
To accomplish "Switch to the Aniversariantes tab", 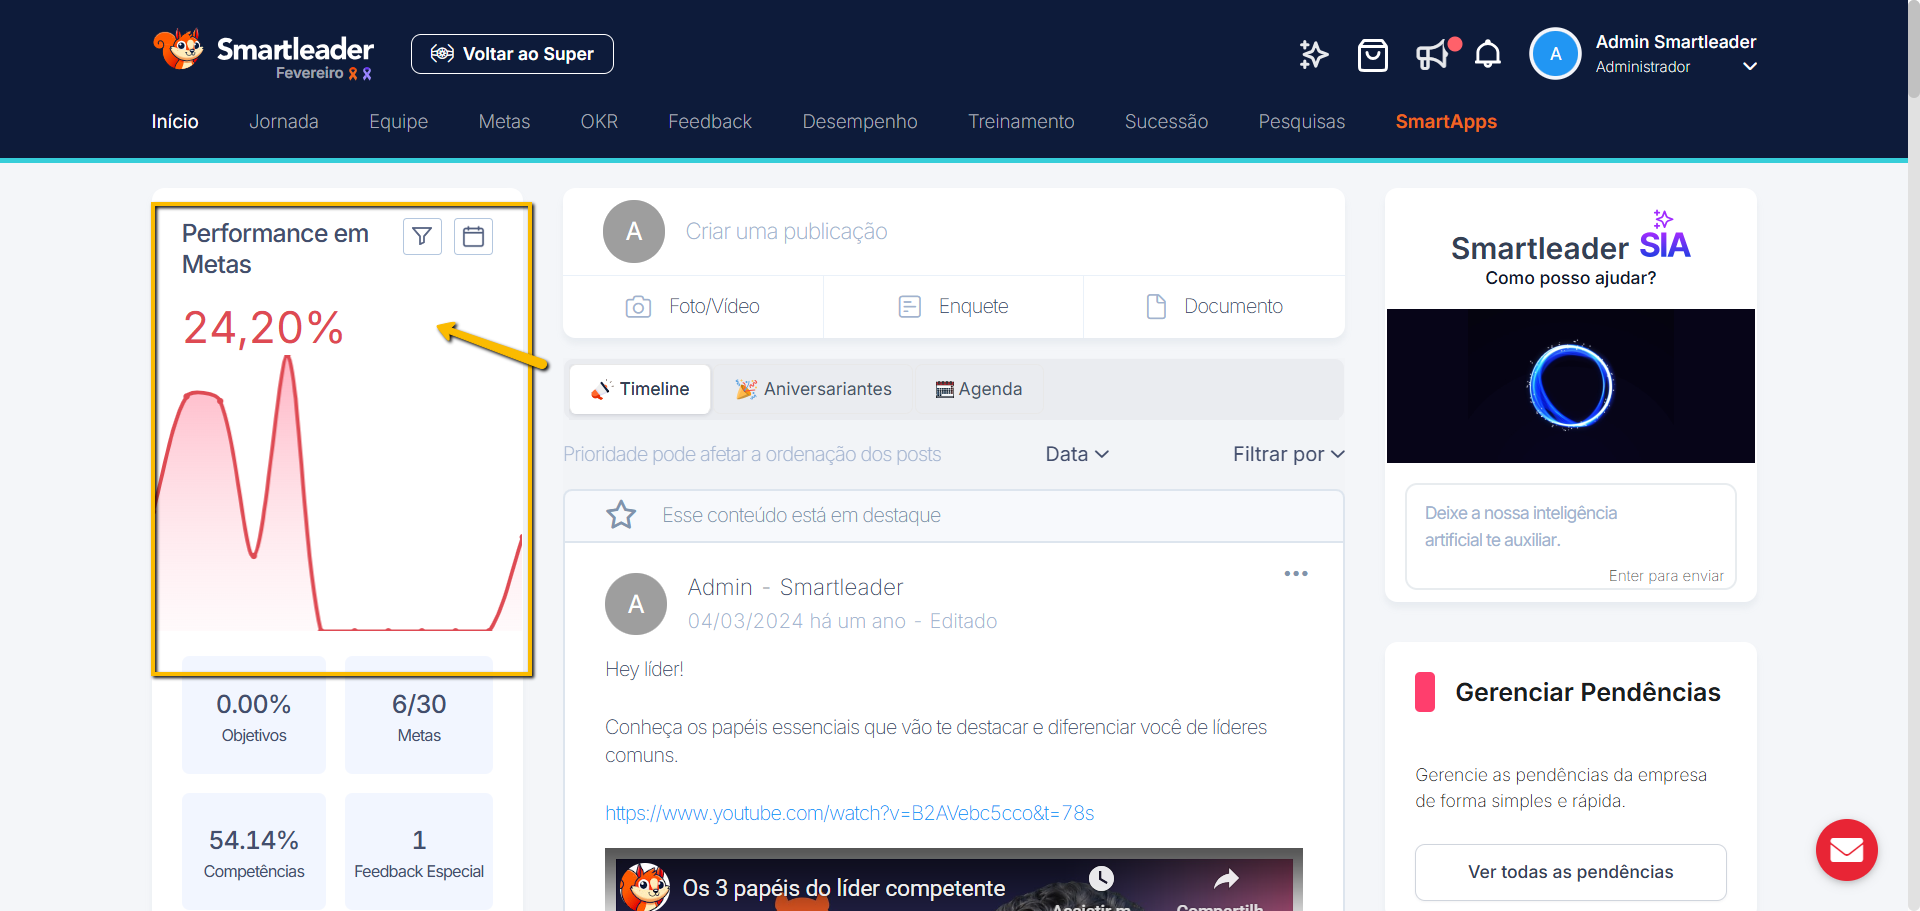I will pyautogui.click(x=813, y=389).
